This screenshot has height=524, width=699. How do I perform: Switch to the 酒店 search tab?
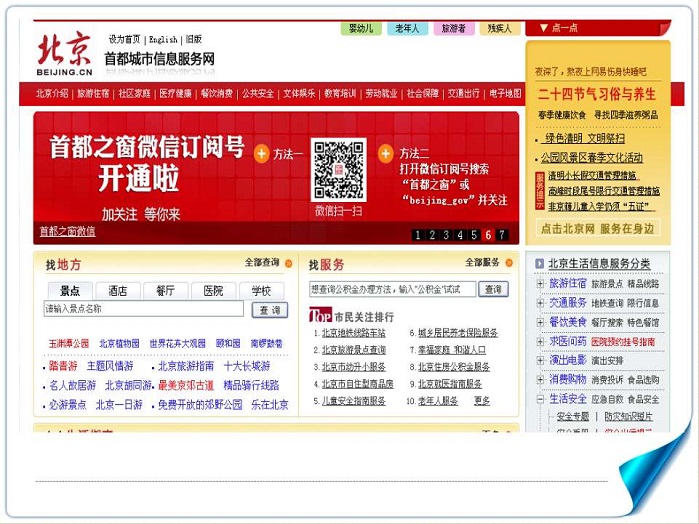[x=117, y=291]
